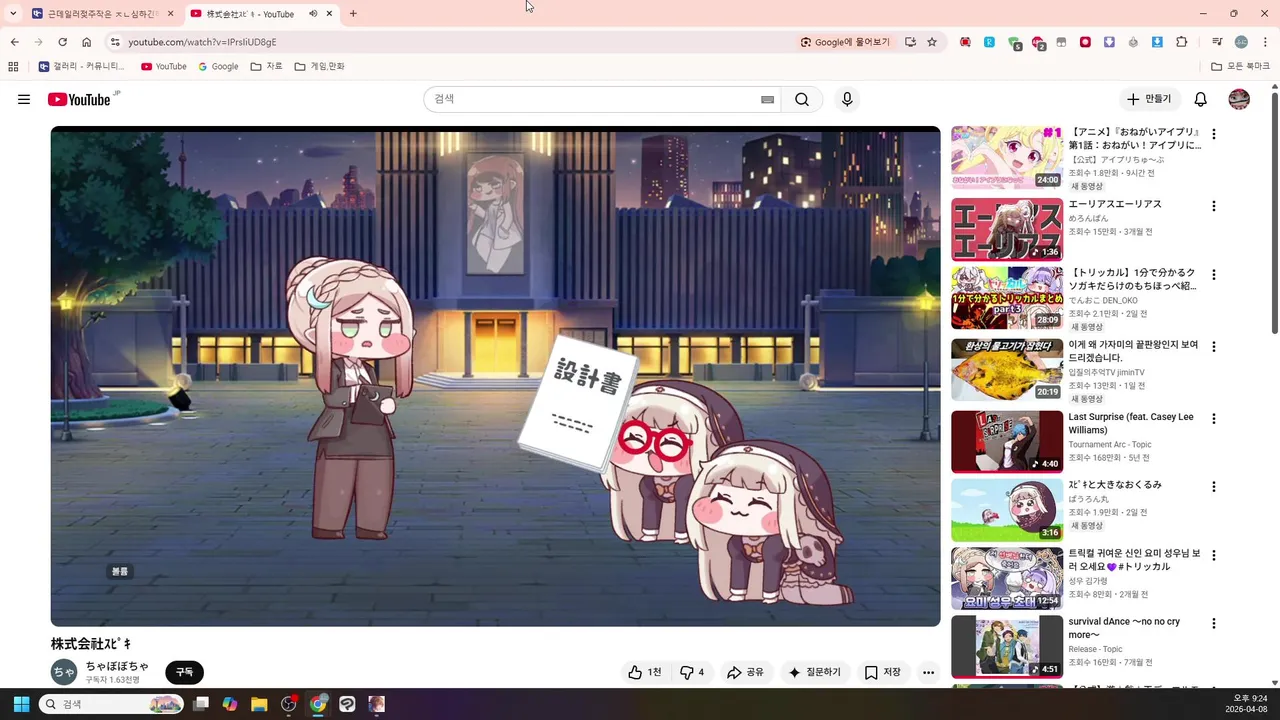Click the address bar URL
1280x720 pixels.
pyautogui.click(x=202, y=42)
